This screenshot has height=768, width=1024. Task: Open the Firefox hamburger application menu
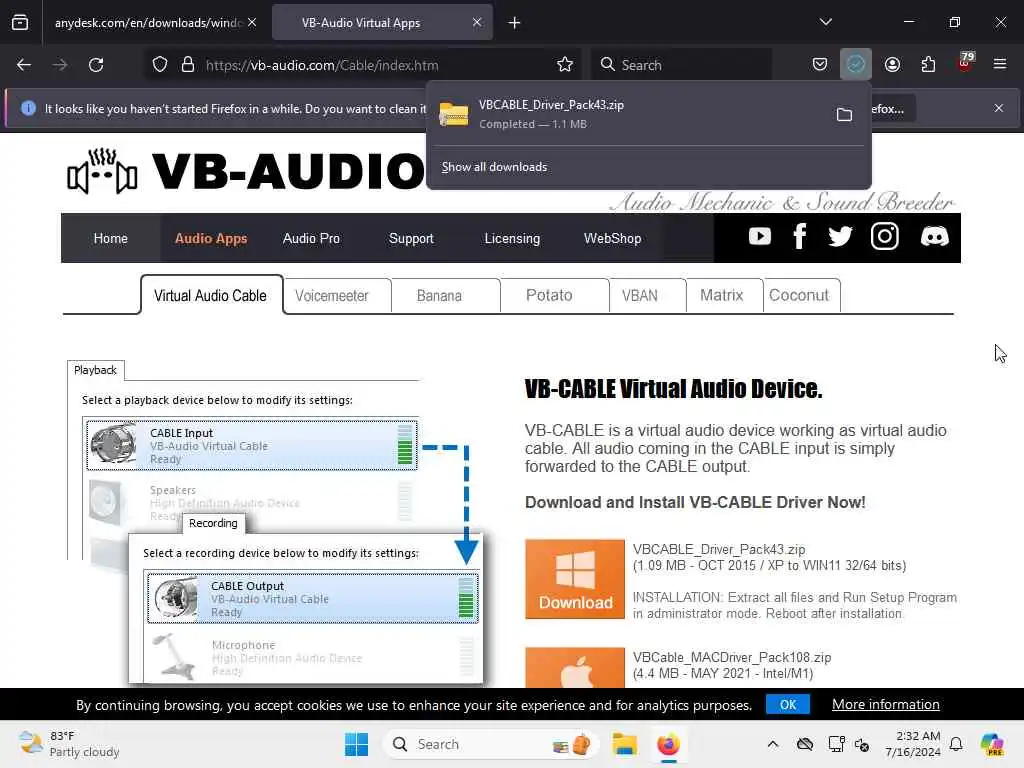1000,65
